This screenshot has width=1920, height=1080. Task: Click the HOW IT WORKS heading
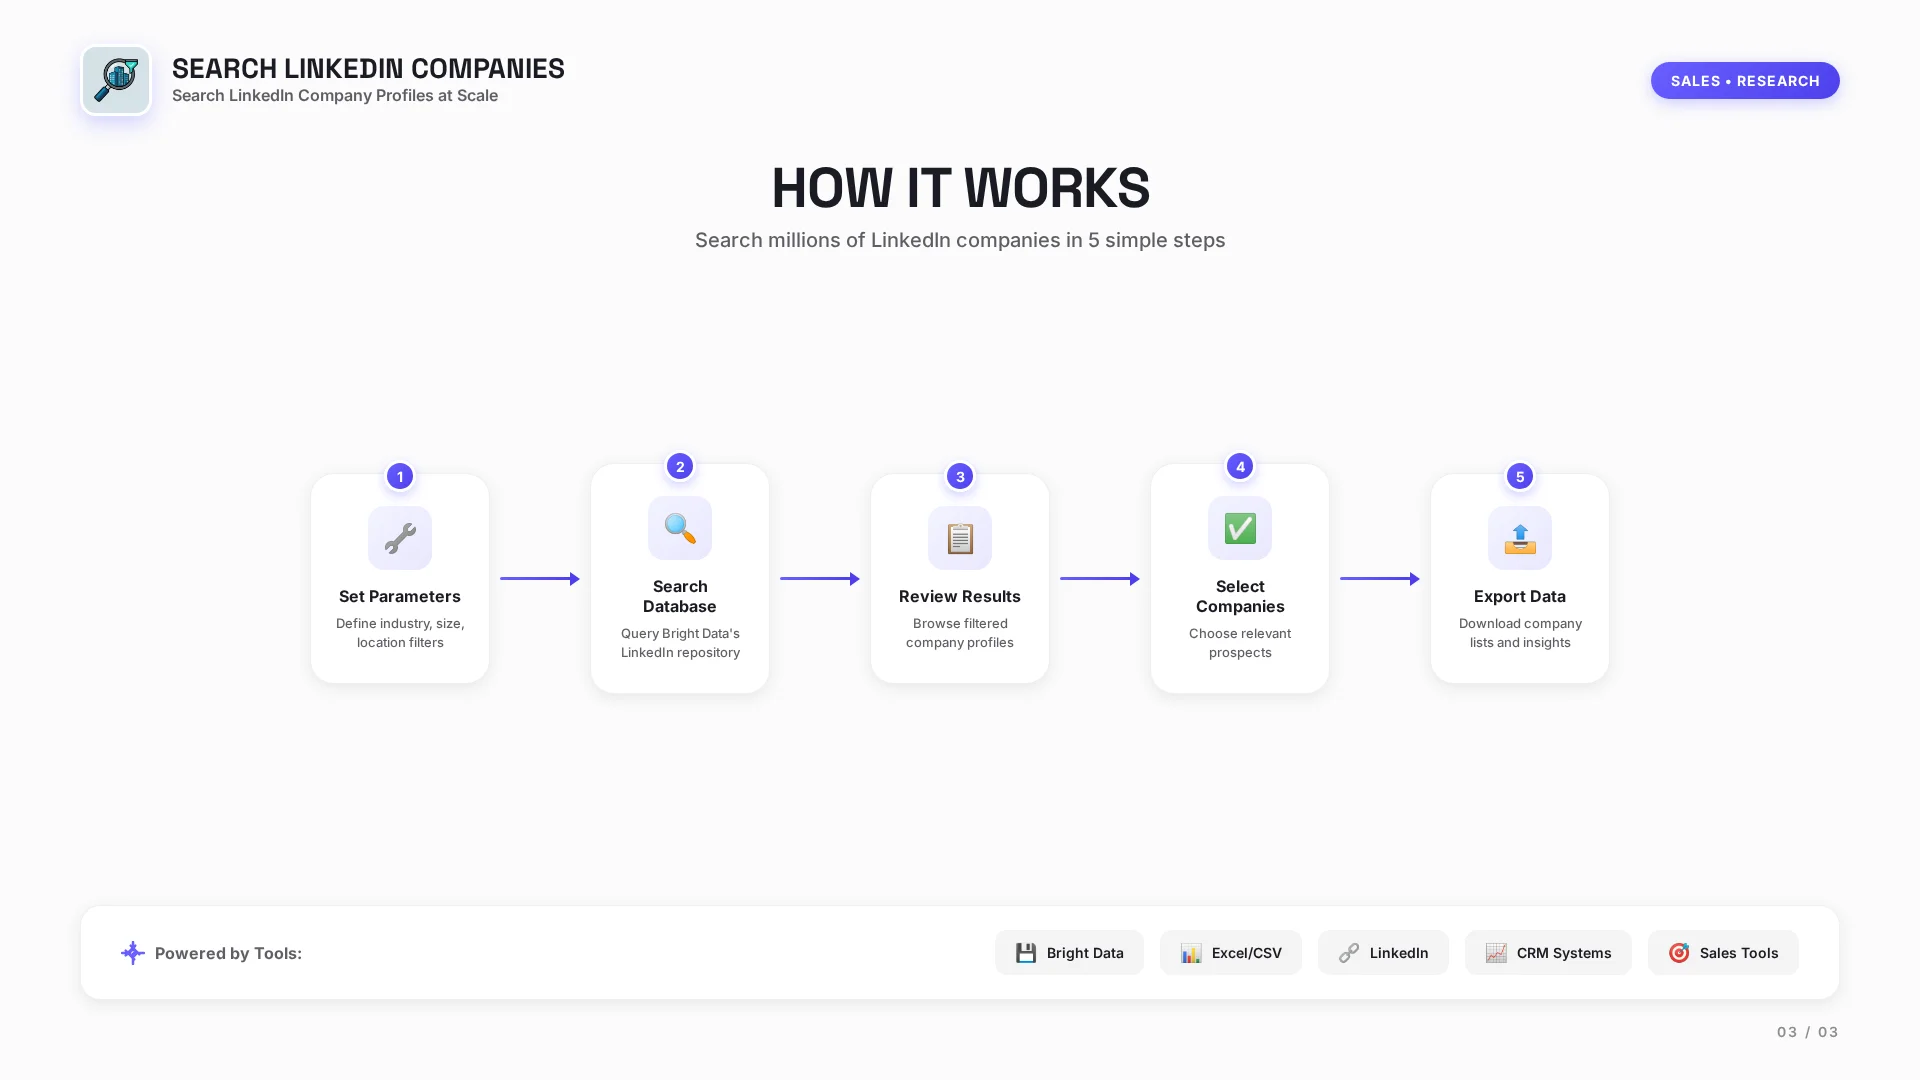pos(960,188)
